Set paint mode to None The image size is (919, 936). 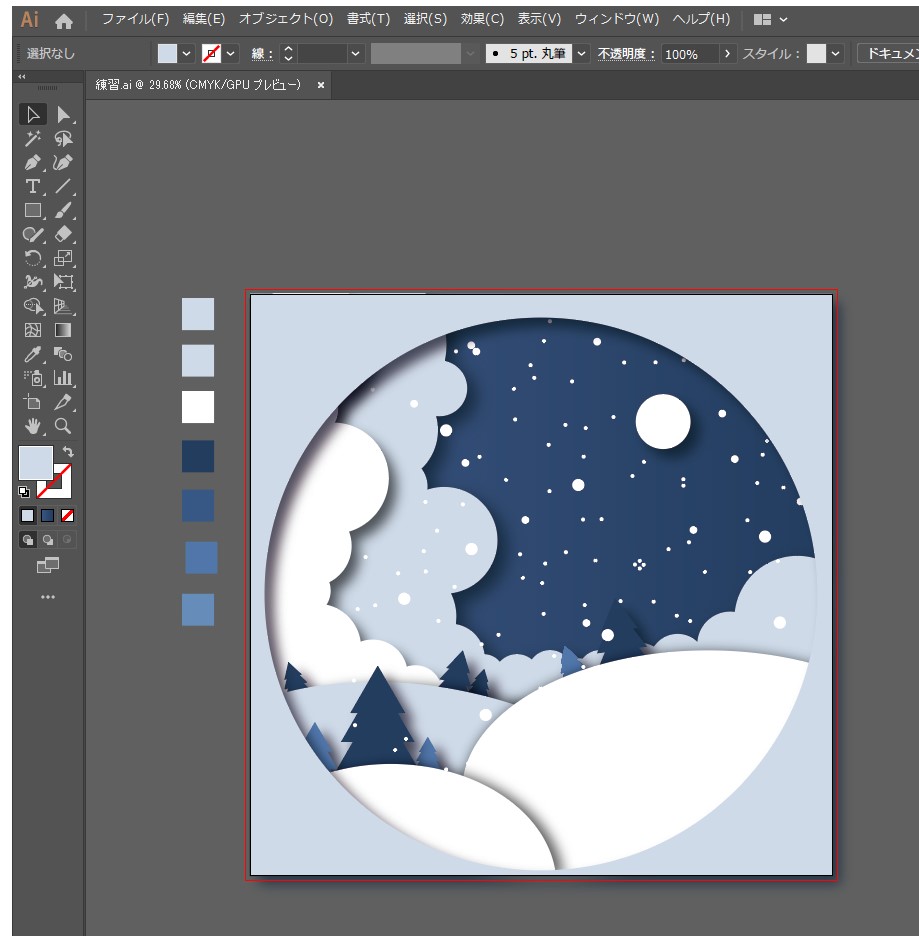[x=67, y=515]
